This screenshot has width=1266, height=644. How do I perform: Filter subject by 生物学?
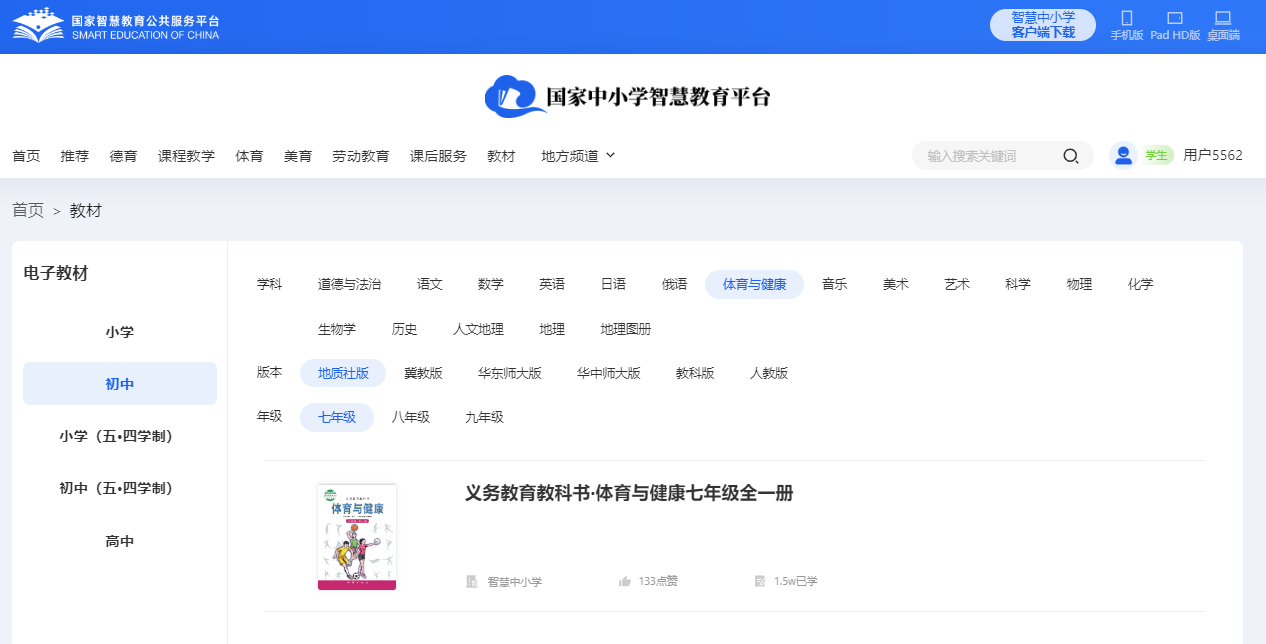point(337,329)
